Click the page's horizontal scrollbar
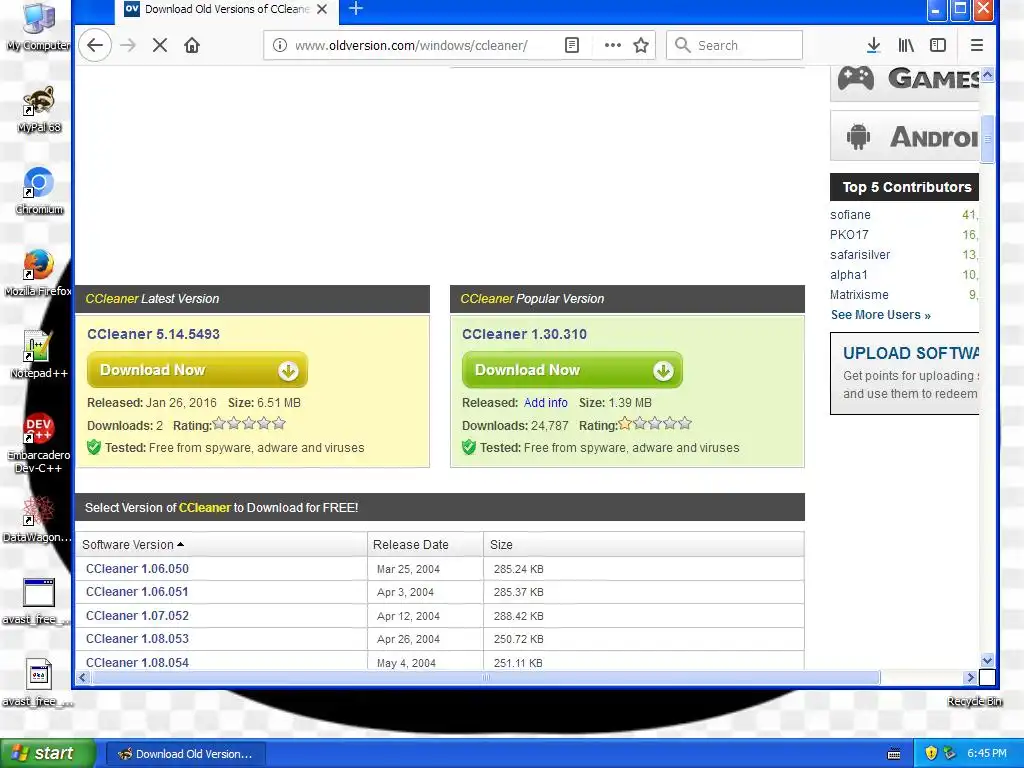The width and height of the screenshot is (1024, 768). (486, 677)
